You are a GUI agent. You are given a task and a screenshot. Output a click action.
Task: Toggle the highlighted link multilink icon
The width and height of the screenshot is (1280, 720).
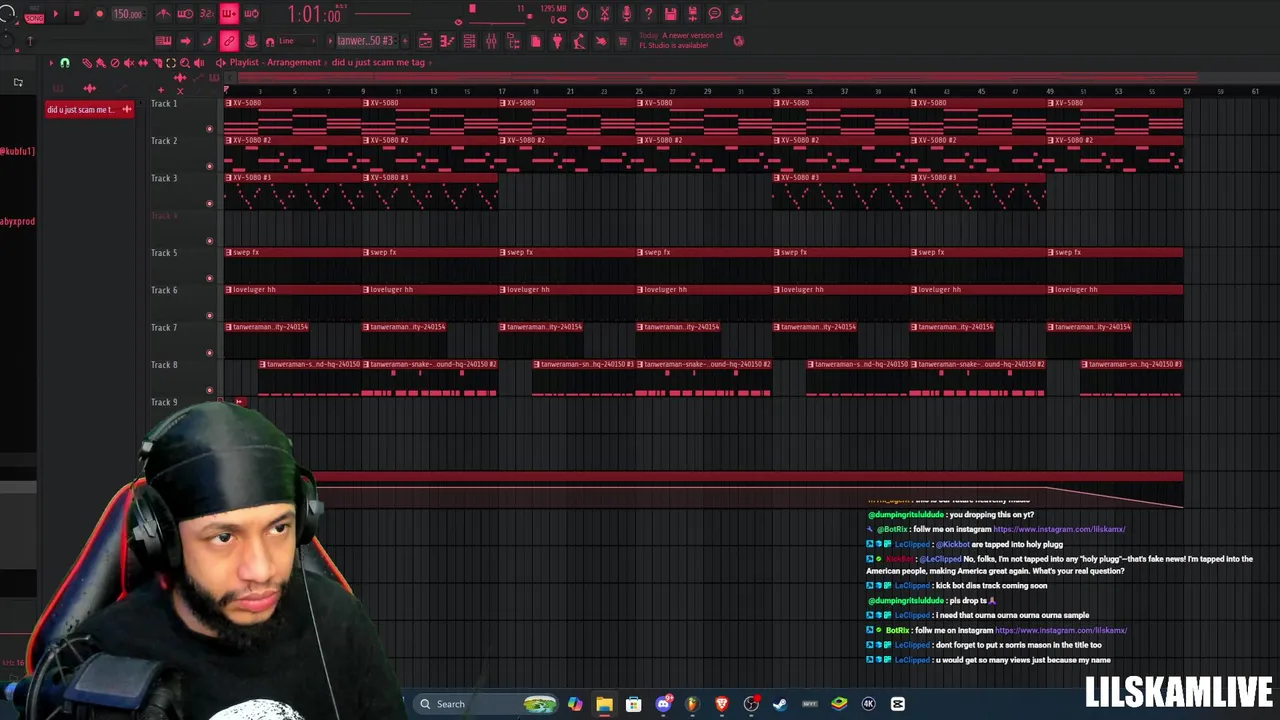click(229, 41)
